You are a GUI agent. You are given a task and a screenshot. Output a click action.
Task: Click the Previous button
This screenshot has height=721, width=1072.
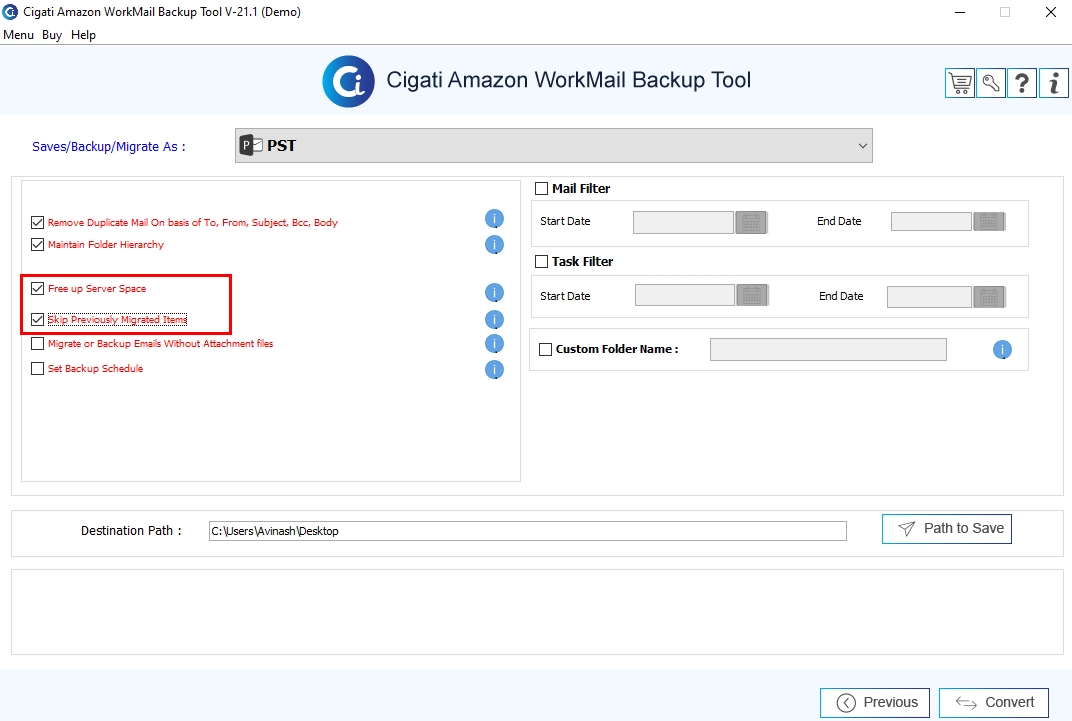tap(875, 703)
